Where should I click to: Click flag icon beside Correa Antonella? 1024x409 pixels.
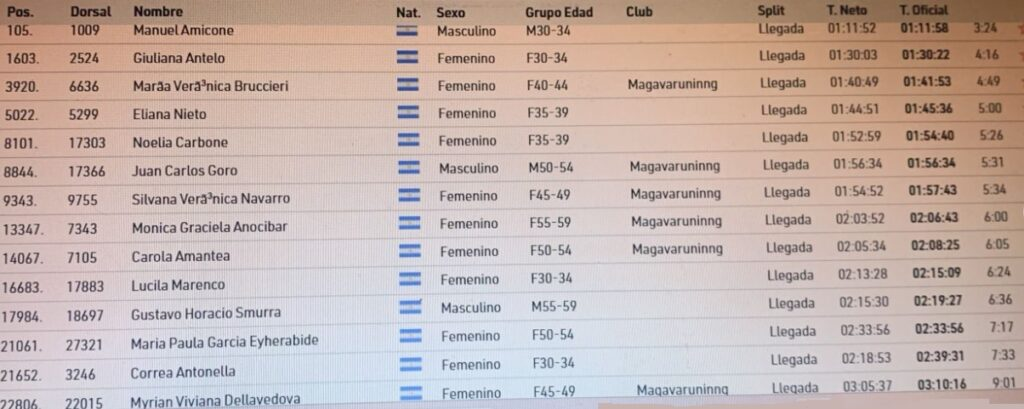(410, 364)
